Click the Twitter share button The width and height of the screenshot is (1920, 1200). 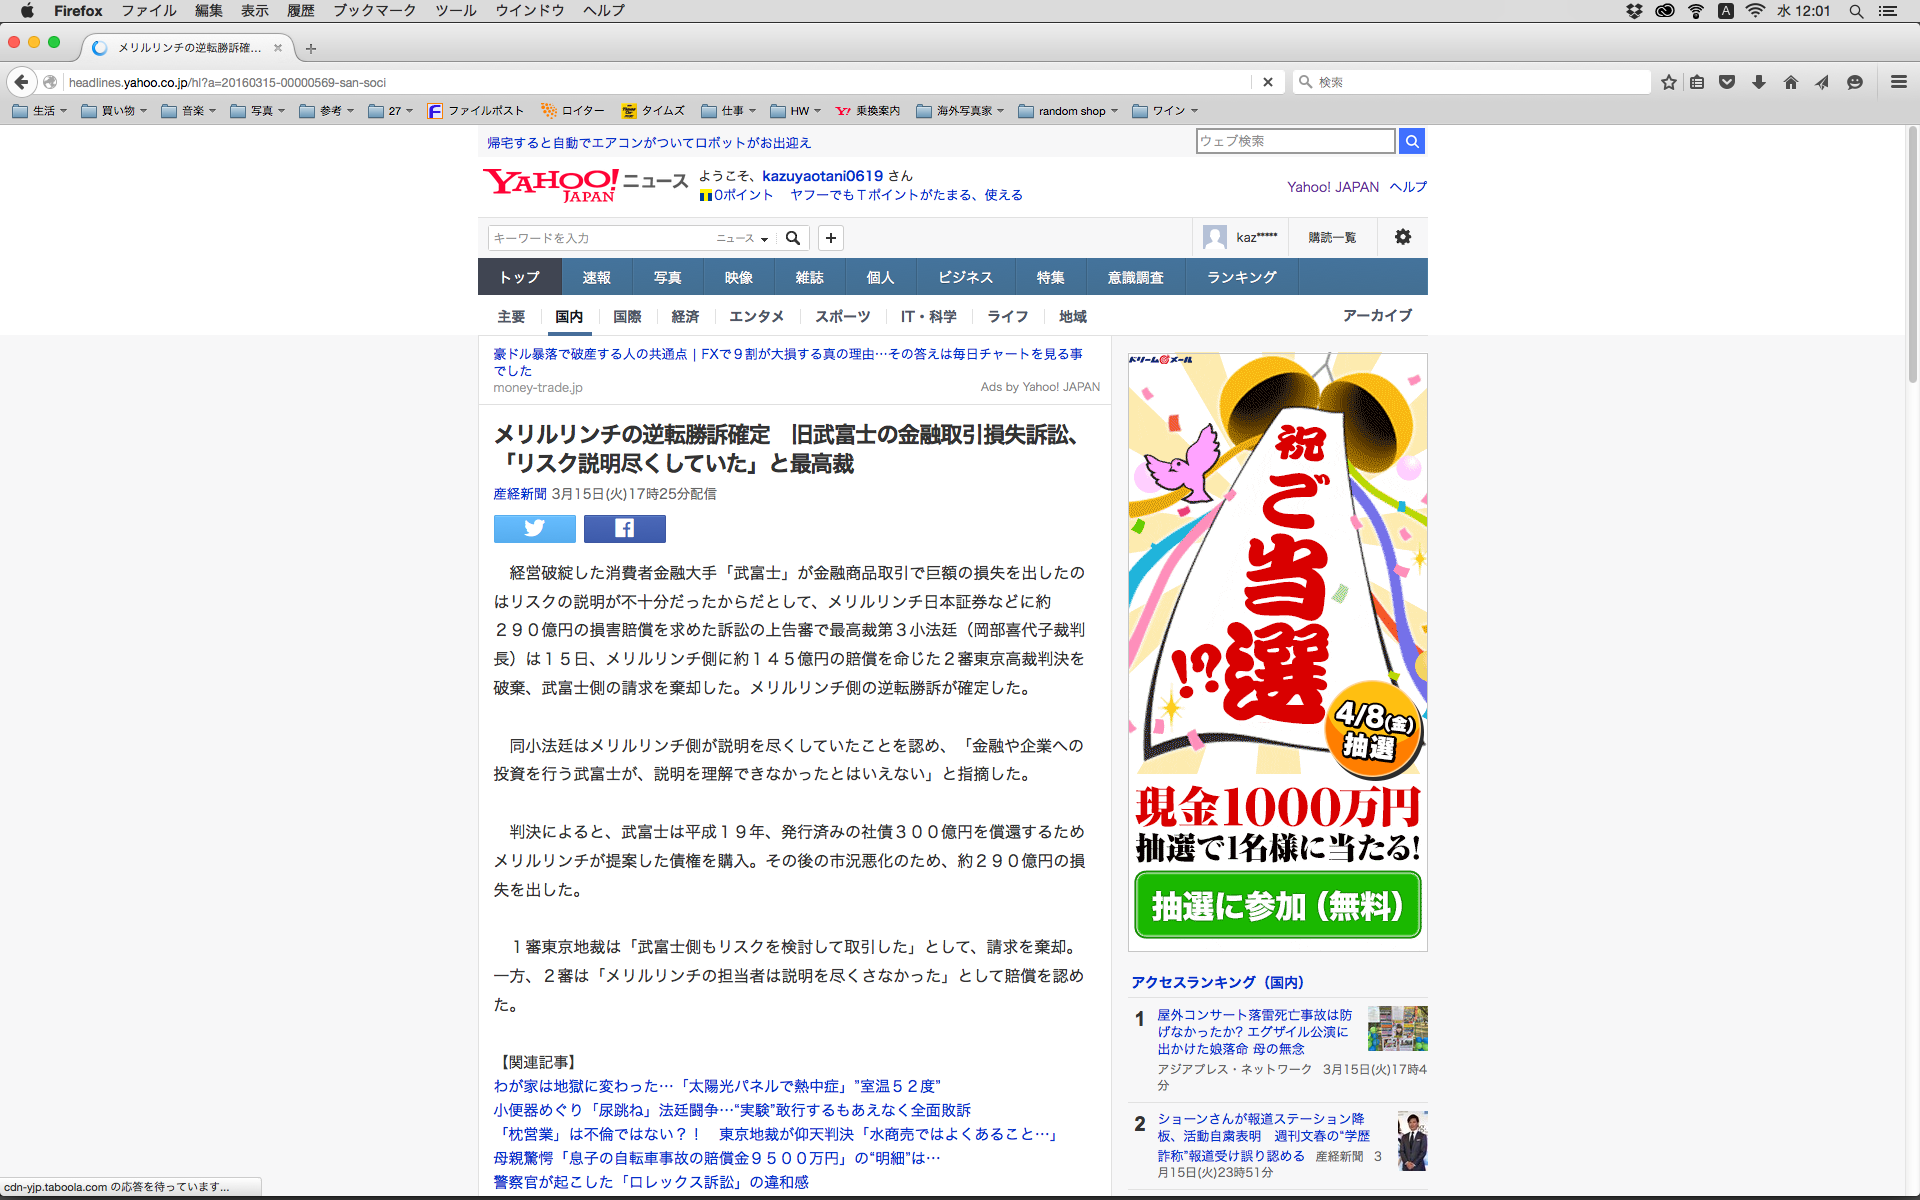point(534,528)
